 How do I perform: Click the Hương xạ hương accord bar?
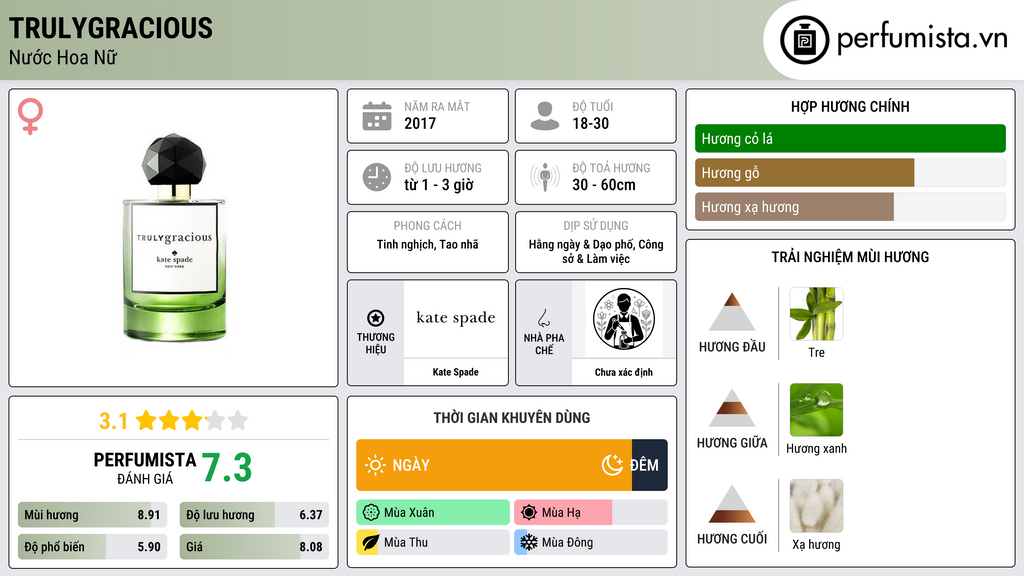click(850, 207)
